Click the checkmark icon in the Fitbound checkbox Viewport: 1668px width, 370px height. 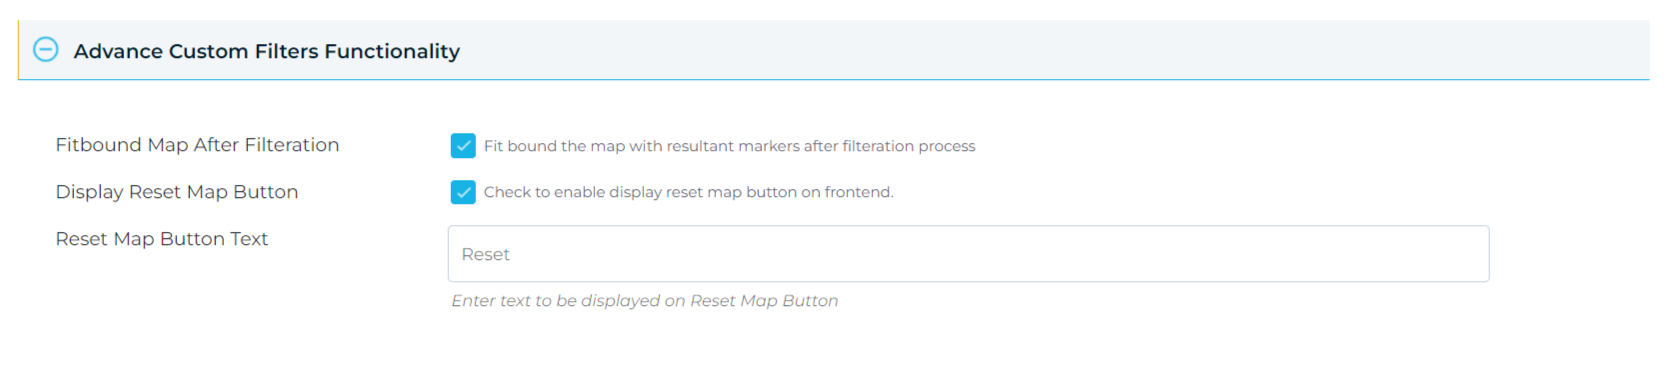coord(463,146)
